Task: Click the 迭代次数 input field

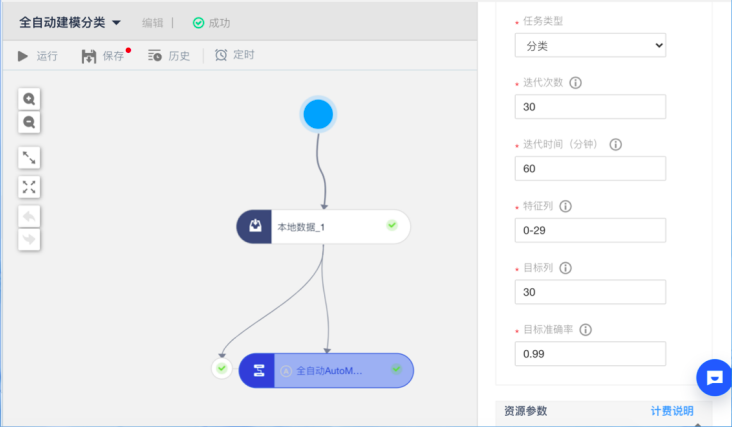Action: [x=590, y=107]
